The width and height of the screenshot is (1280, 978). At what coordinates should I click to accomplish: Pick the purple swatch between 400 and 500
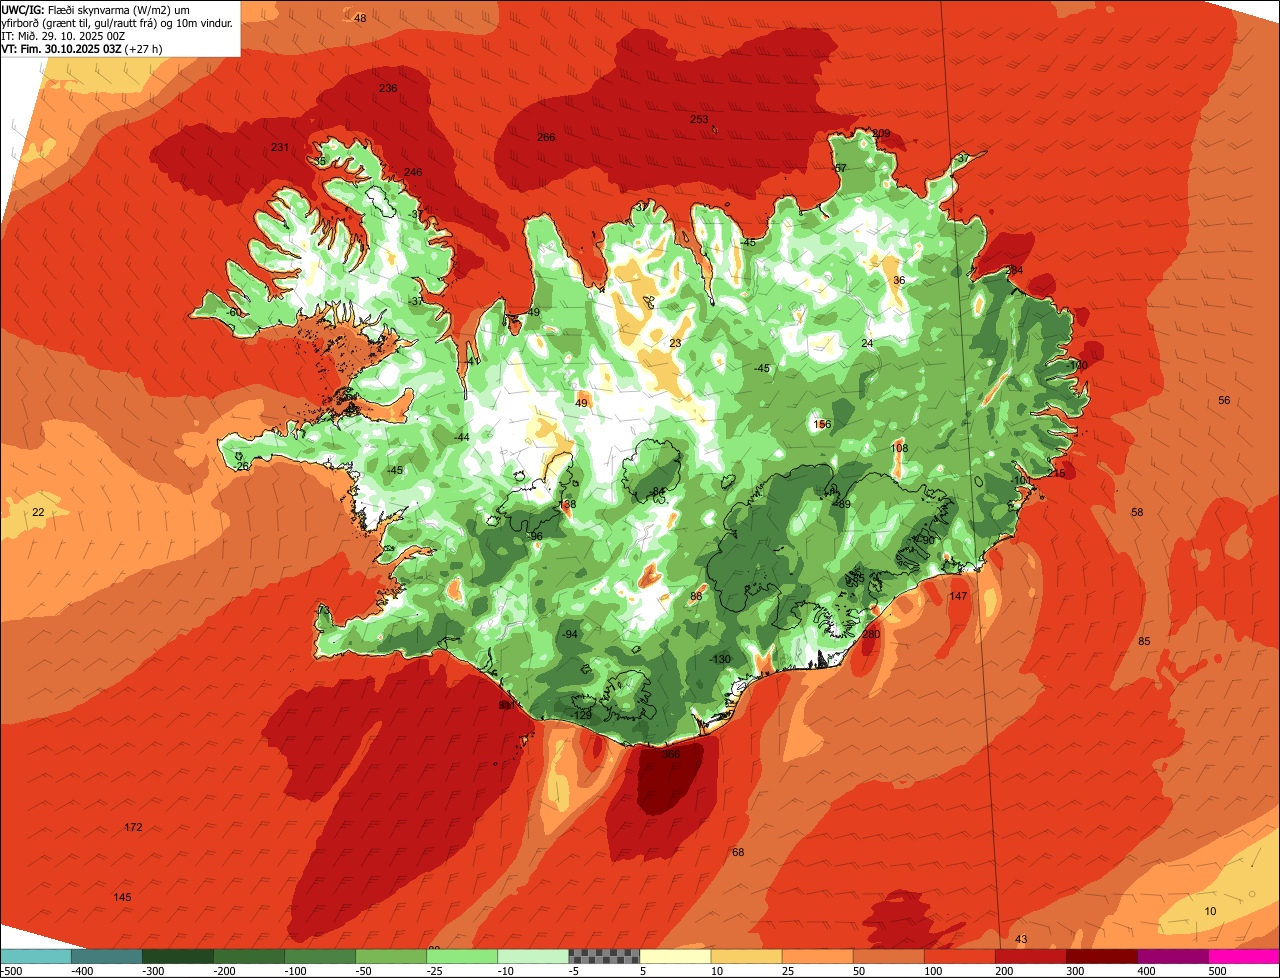(1173, 956)
